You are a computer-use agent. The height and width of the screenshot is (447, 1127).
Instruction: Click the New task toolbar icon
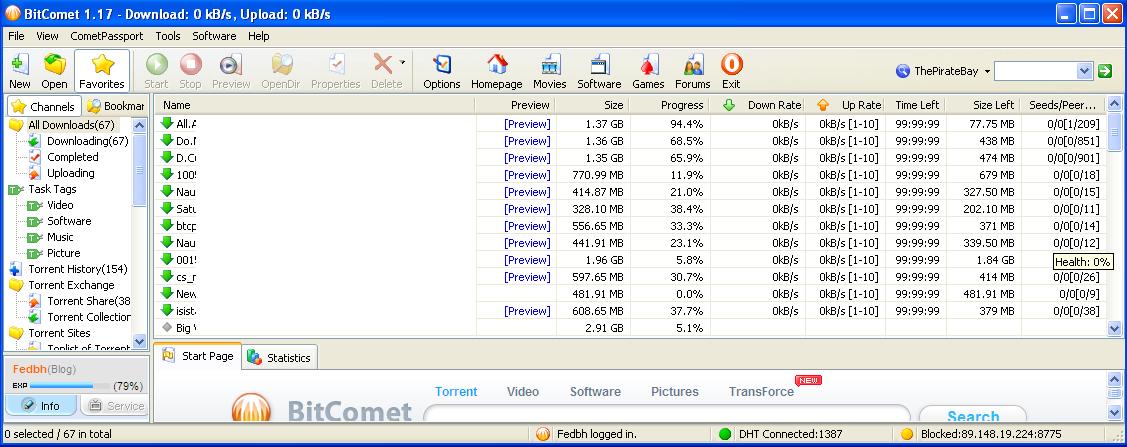coord(19,65)
